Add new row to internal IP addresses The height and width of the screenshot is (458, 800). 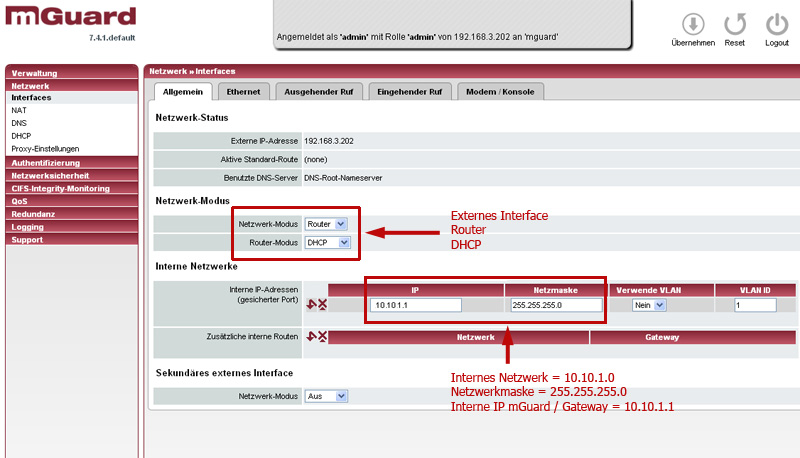(x=311, y=305)
